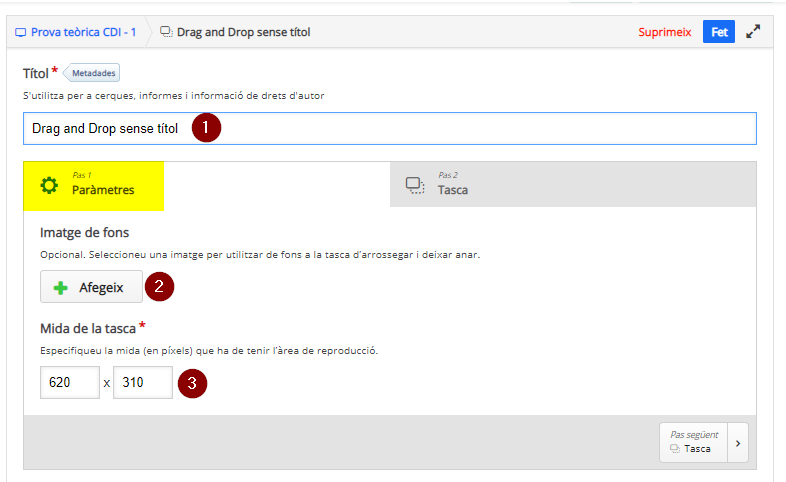Click red marker number 3
The height and width of the screenshot is (482, 786).
(x=192, y=383)
